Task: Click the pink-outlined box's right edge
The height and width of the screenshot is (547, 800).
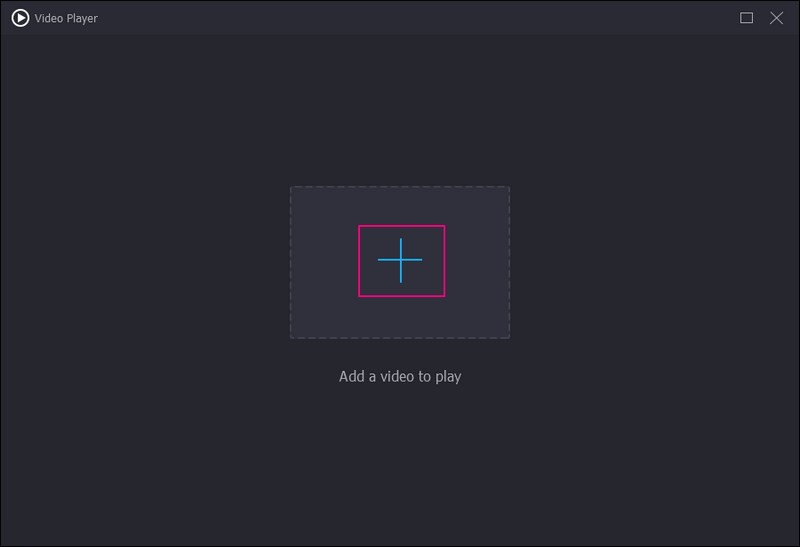Action: [x=444, y=261]
